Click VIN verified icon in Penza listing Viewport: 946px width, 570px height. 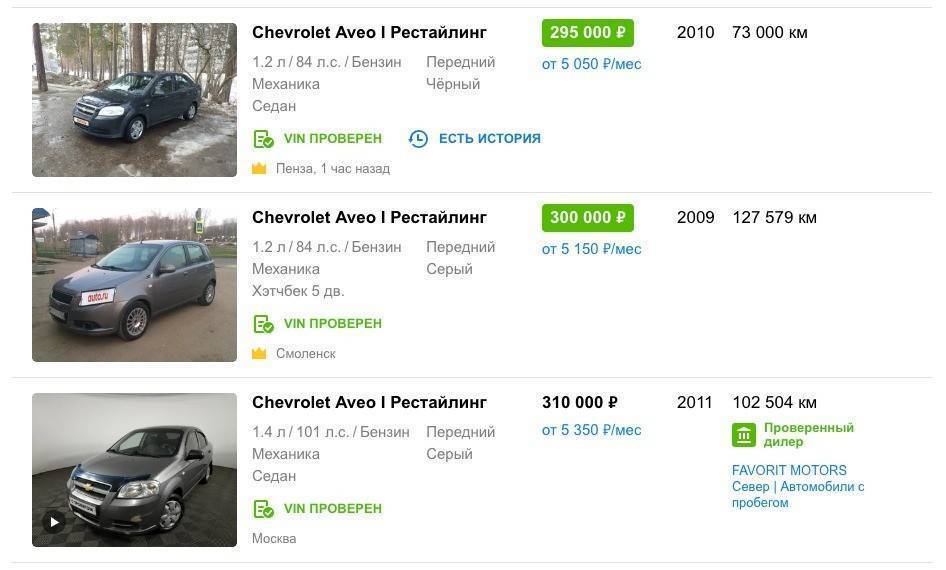(x=263, y=139)
